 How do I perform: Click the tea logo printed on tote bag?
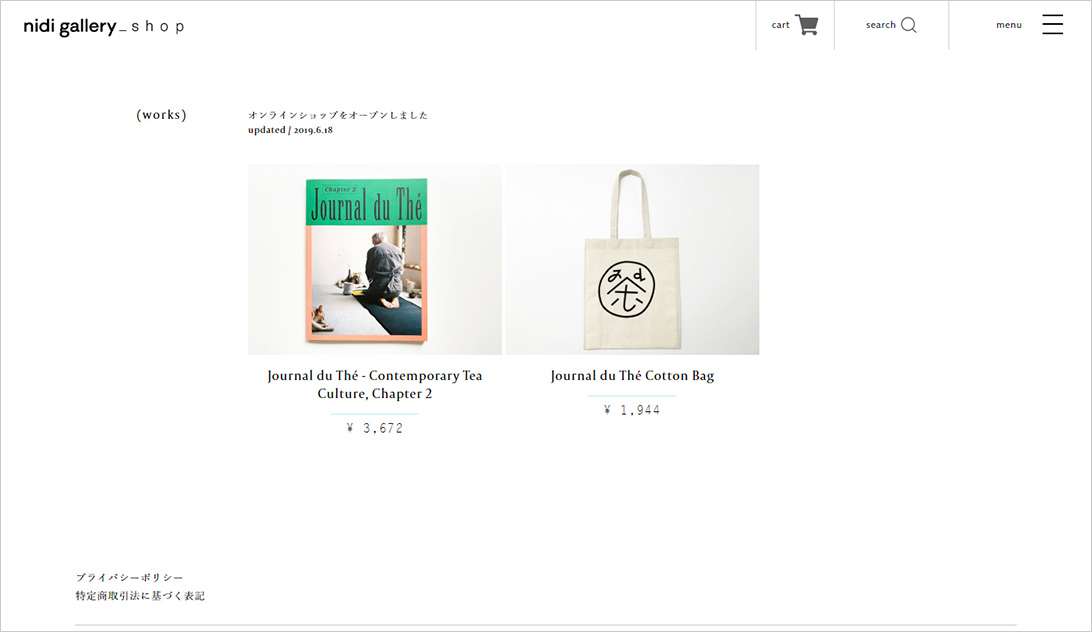click(x=627, y=289)
